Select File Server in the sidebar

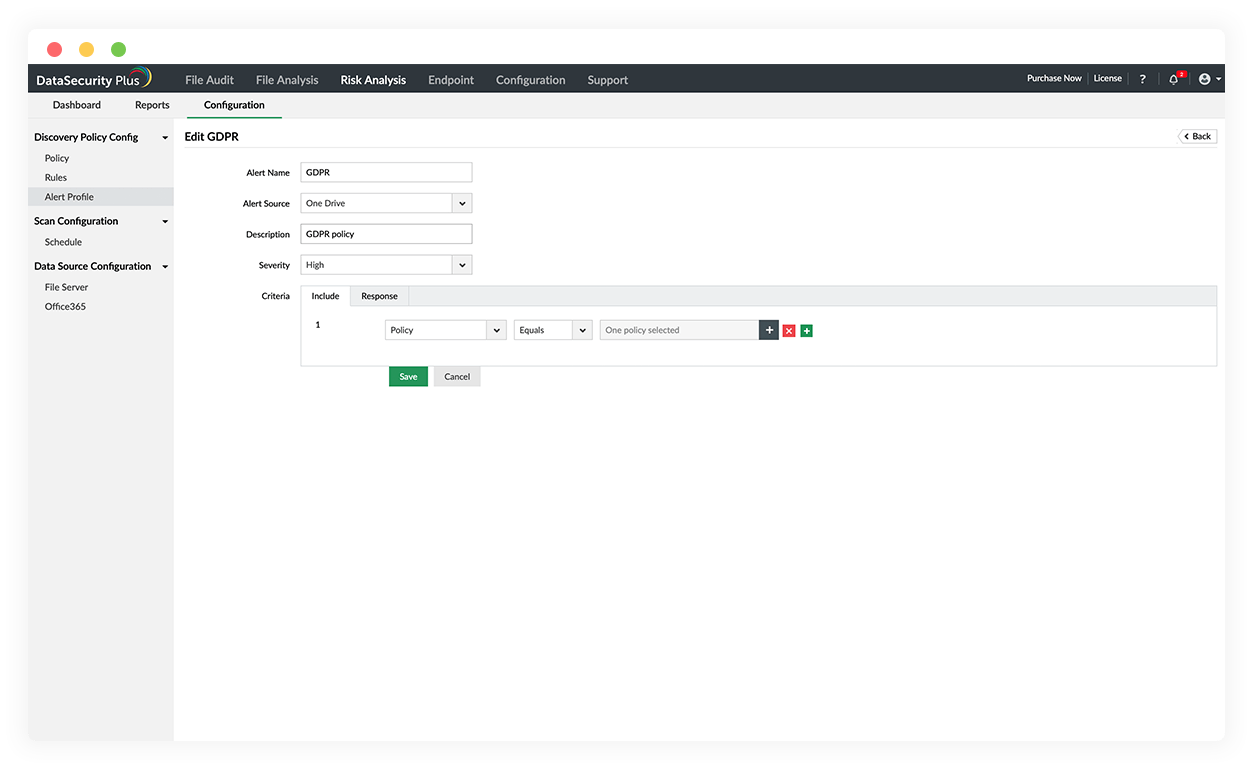(66, 287)
